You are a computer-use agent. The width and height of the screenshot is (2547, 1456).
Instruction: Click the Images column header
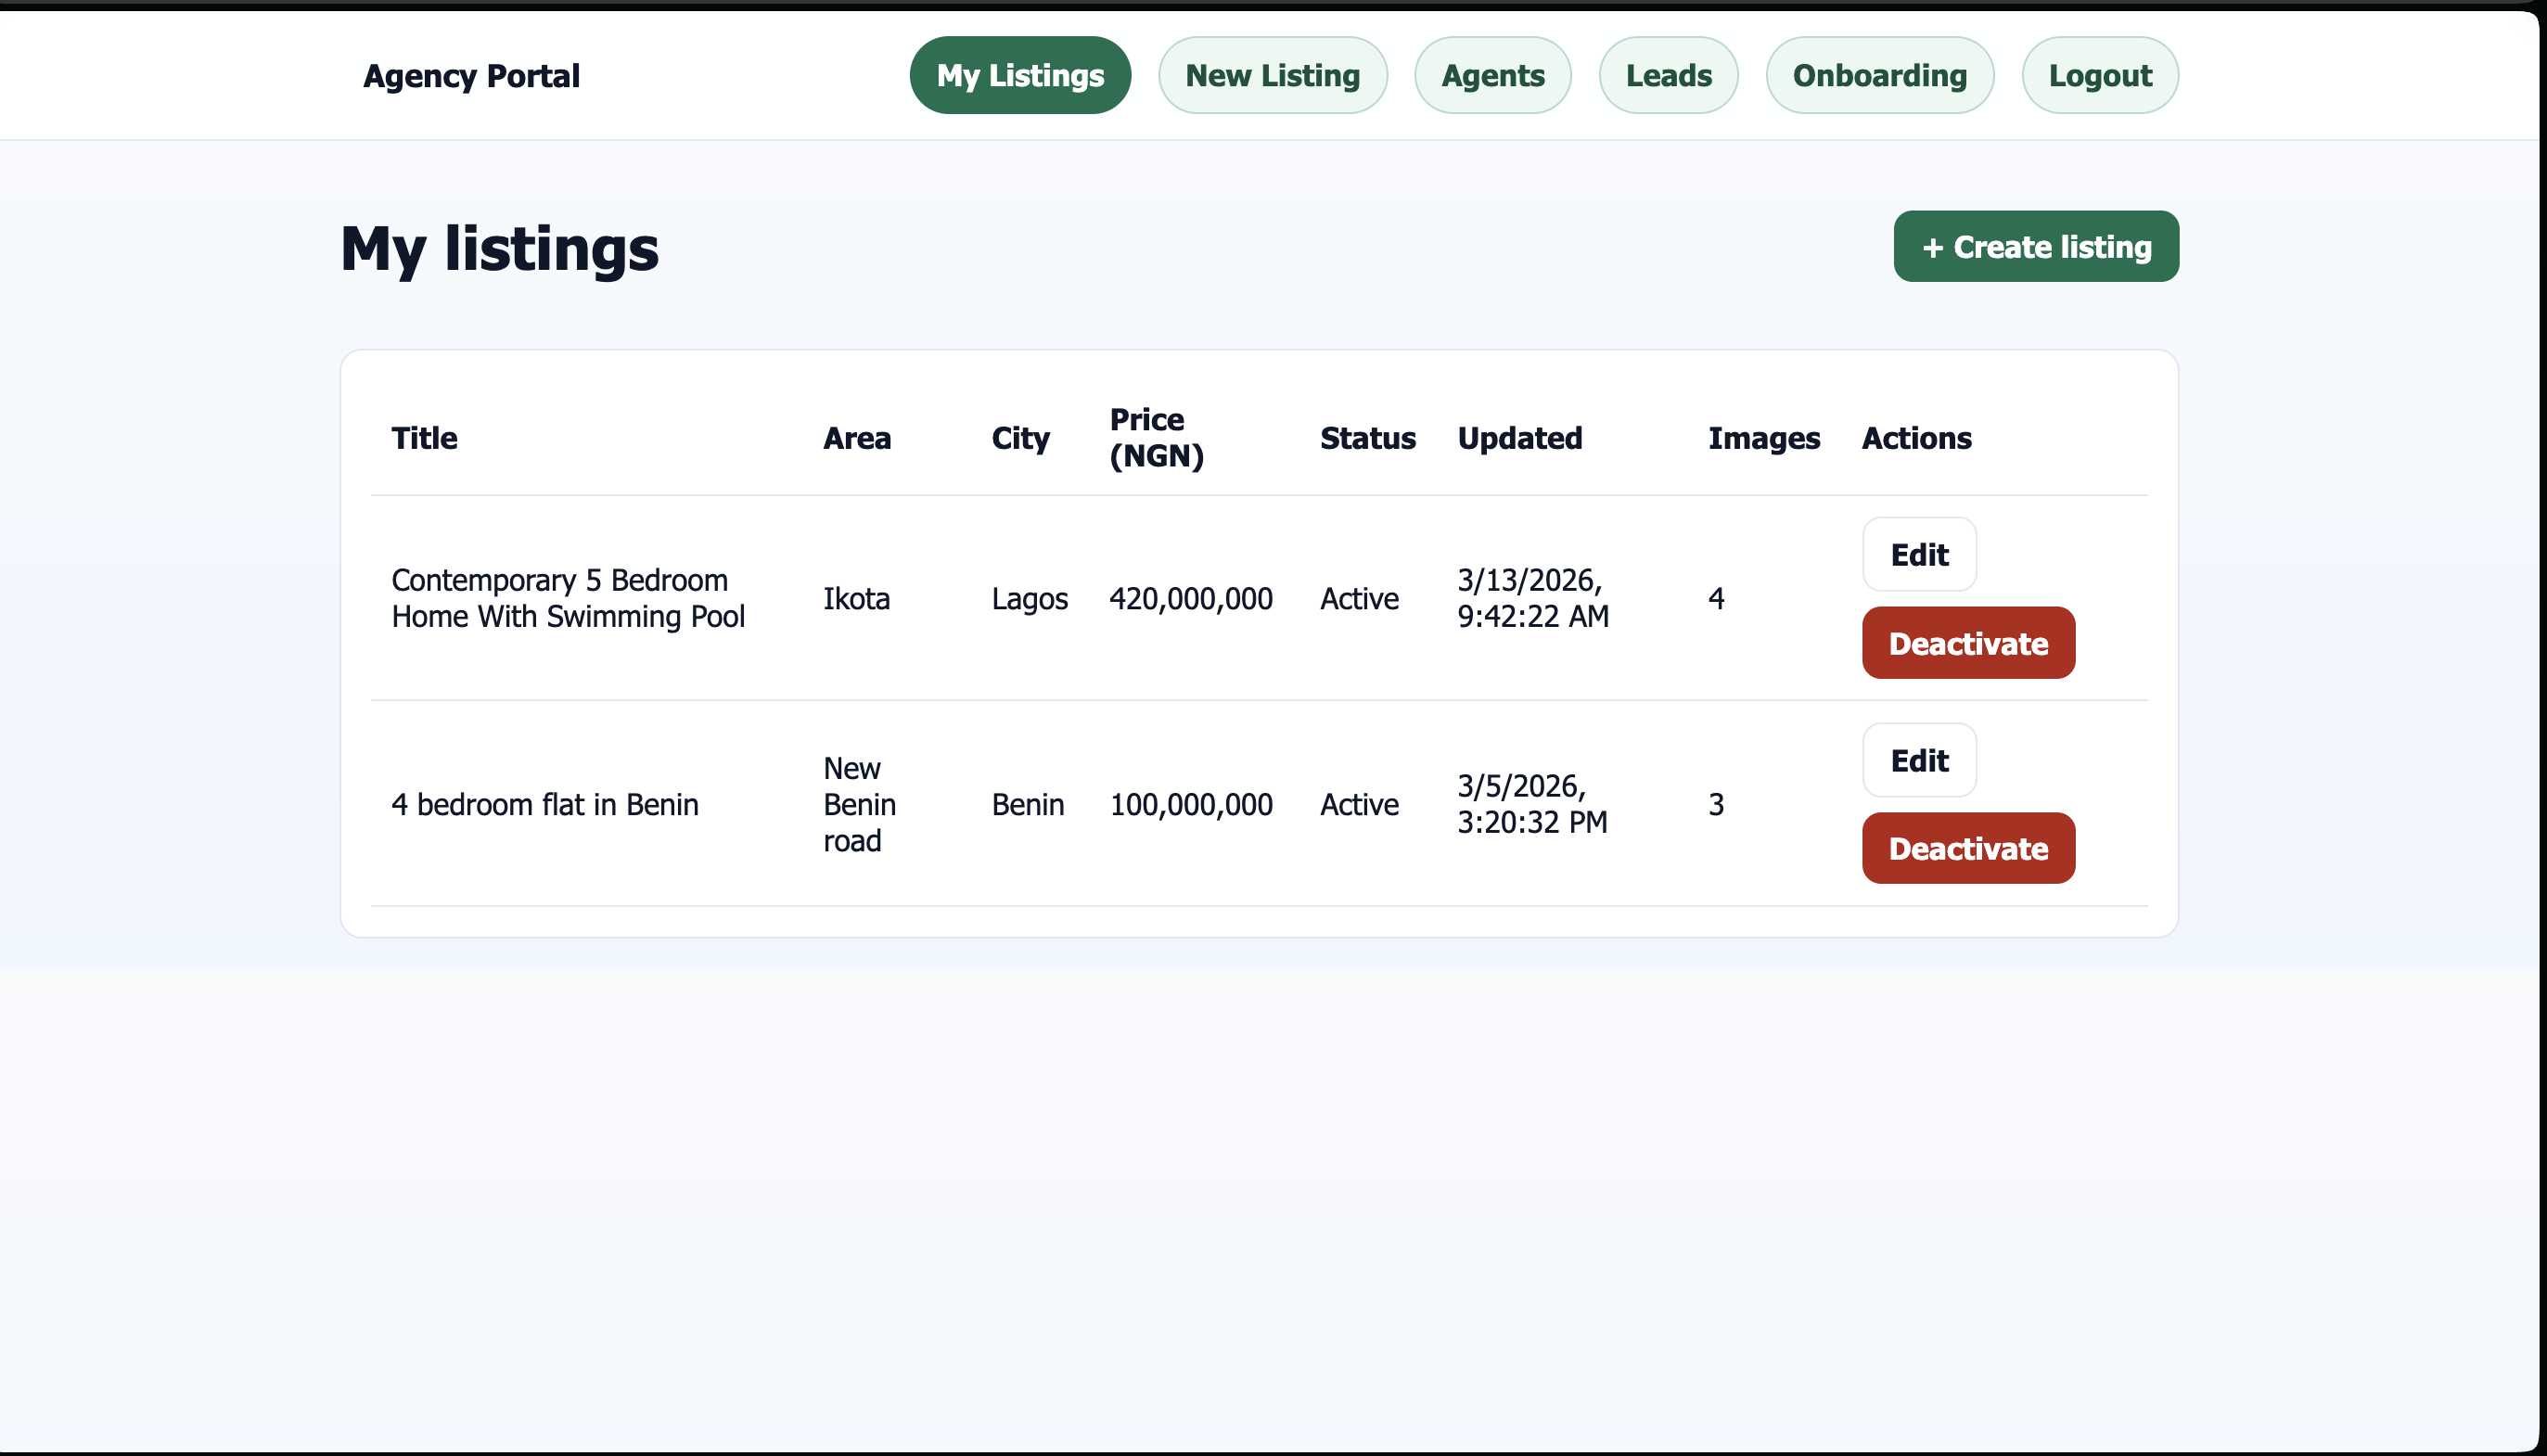pos(1764,438)
